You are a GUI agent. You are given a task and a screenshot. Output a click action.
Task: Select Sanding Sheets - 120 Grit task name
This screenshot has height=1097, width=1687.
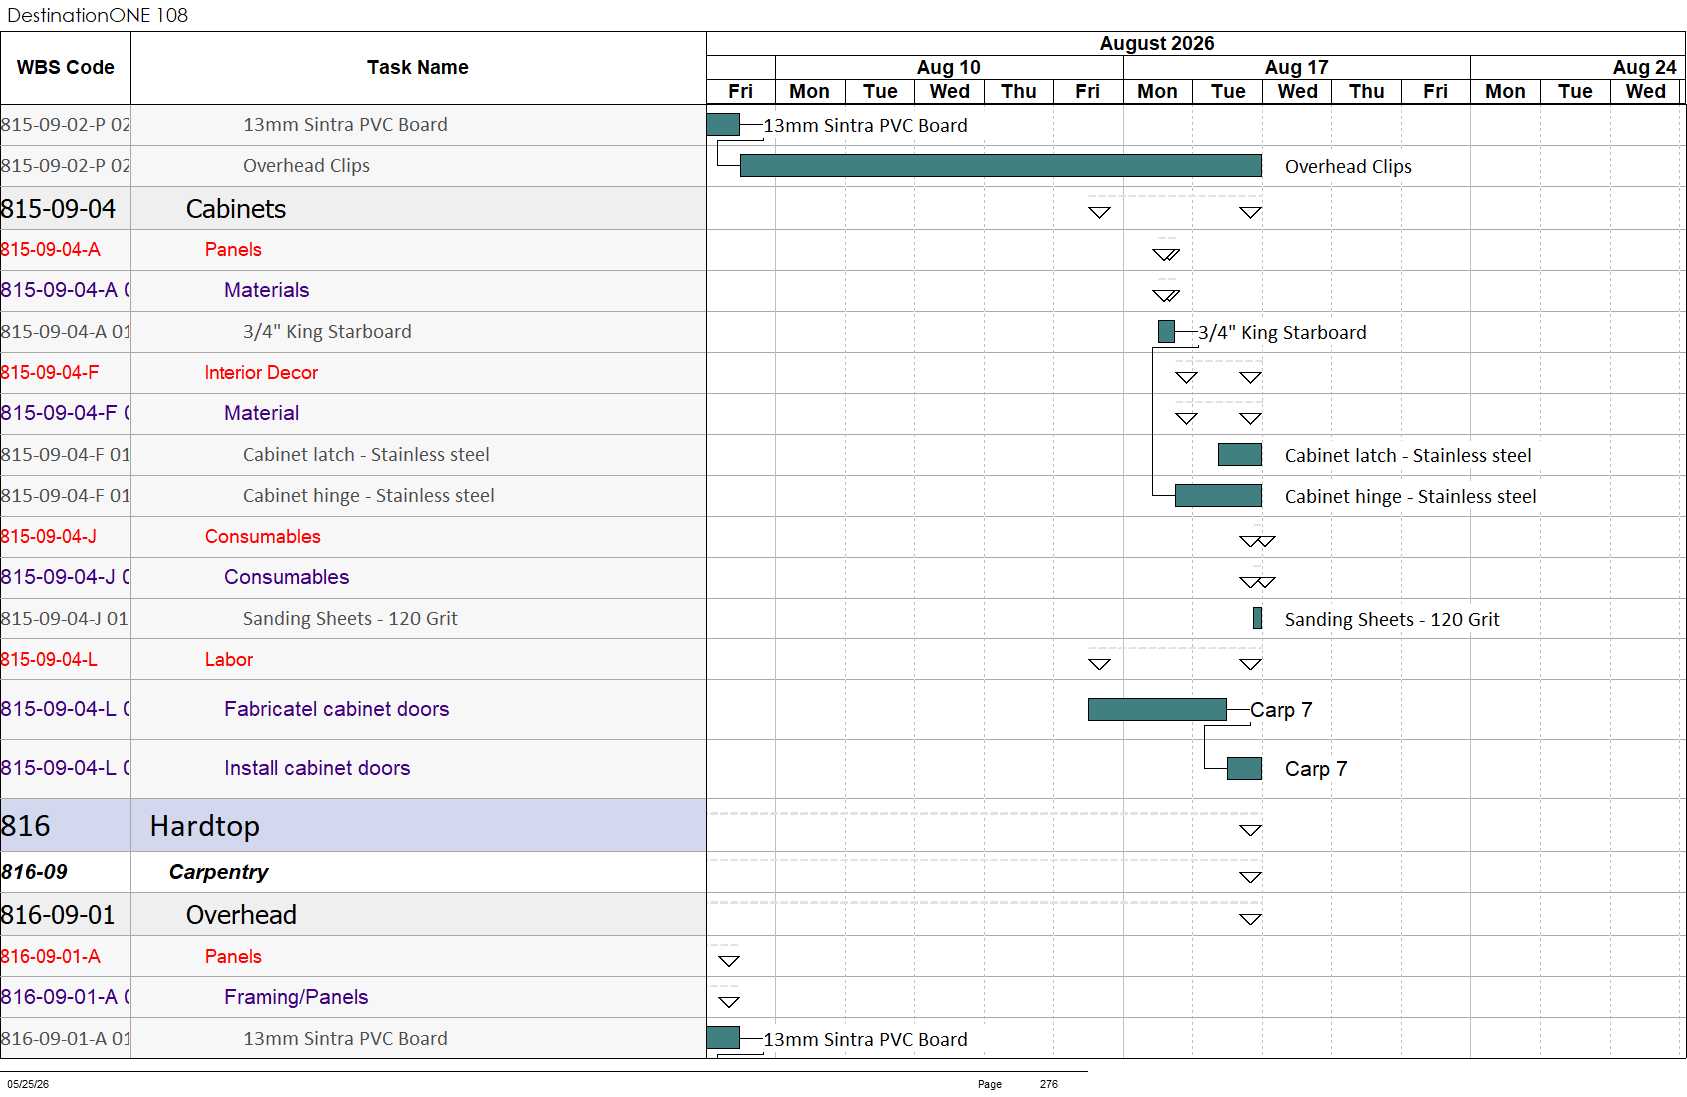tap(350, 619)
